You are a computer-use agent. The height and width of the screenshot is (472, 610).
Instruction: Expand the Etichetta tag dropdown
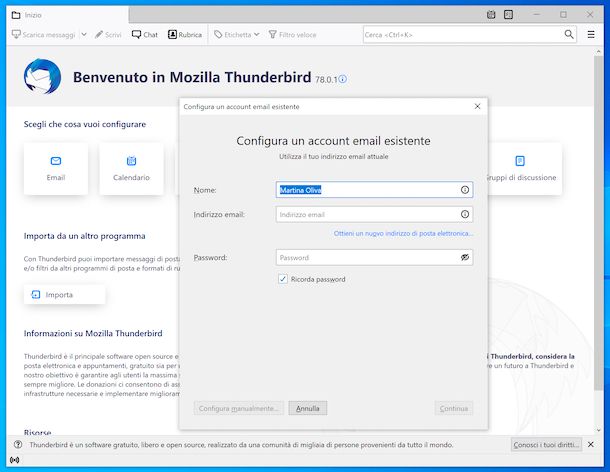237,35
